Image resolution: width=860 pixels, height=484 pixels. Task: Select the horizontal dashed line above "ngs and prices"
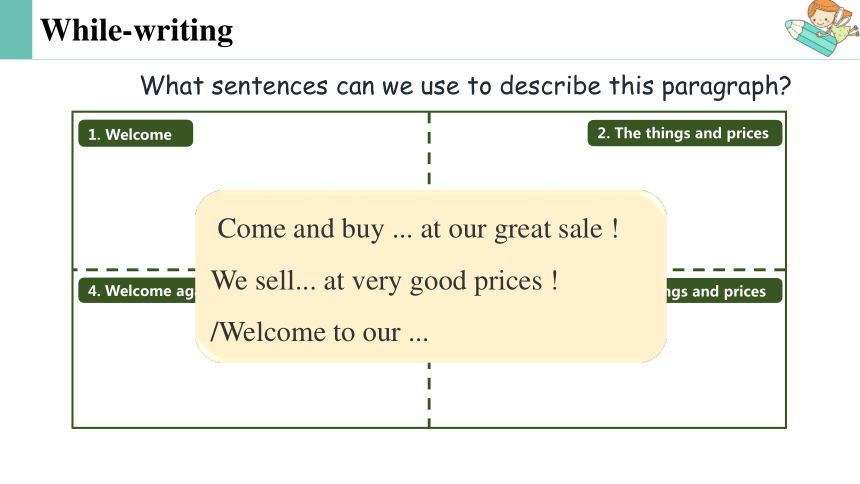pyautogui.click(x=726, y=269)
